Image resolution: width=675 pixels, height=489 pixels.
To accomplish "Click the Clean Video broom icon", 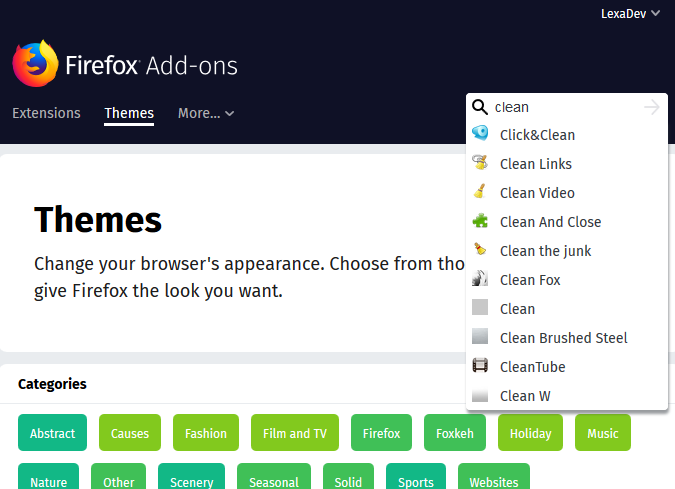I will [x=480, y=192].
